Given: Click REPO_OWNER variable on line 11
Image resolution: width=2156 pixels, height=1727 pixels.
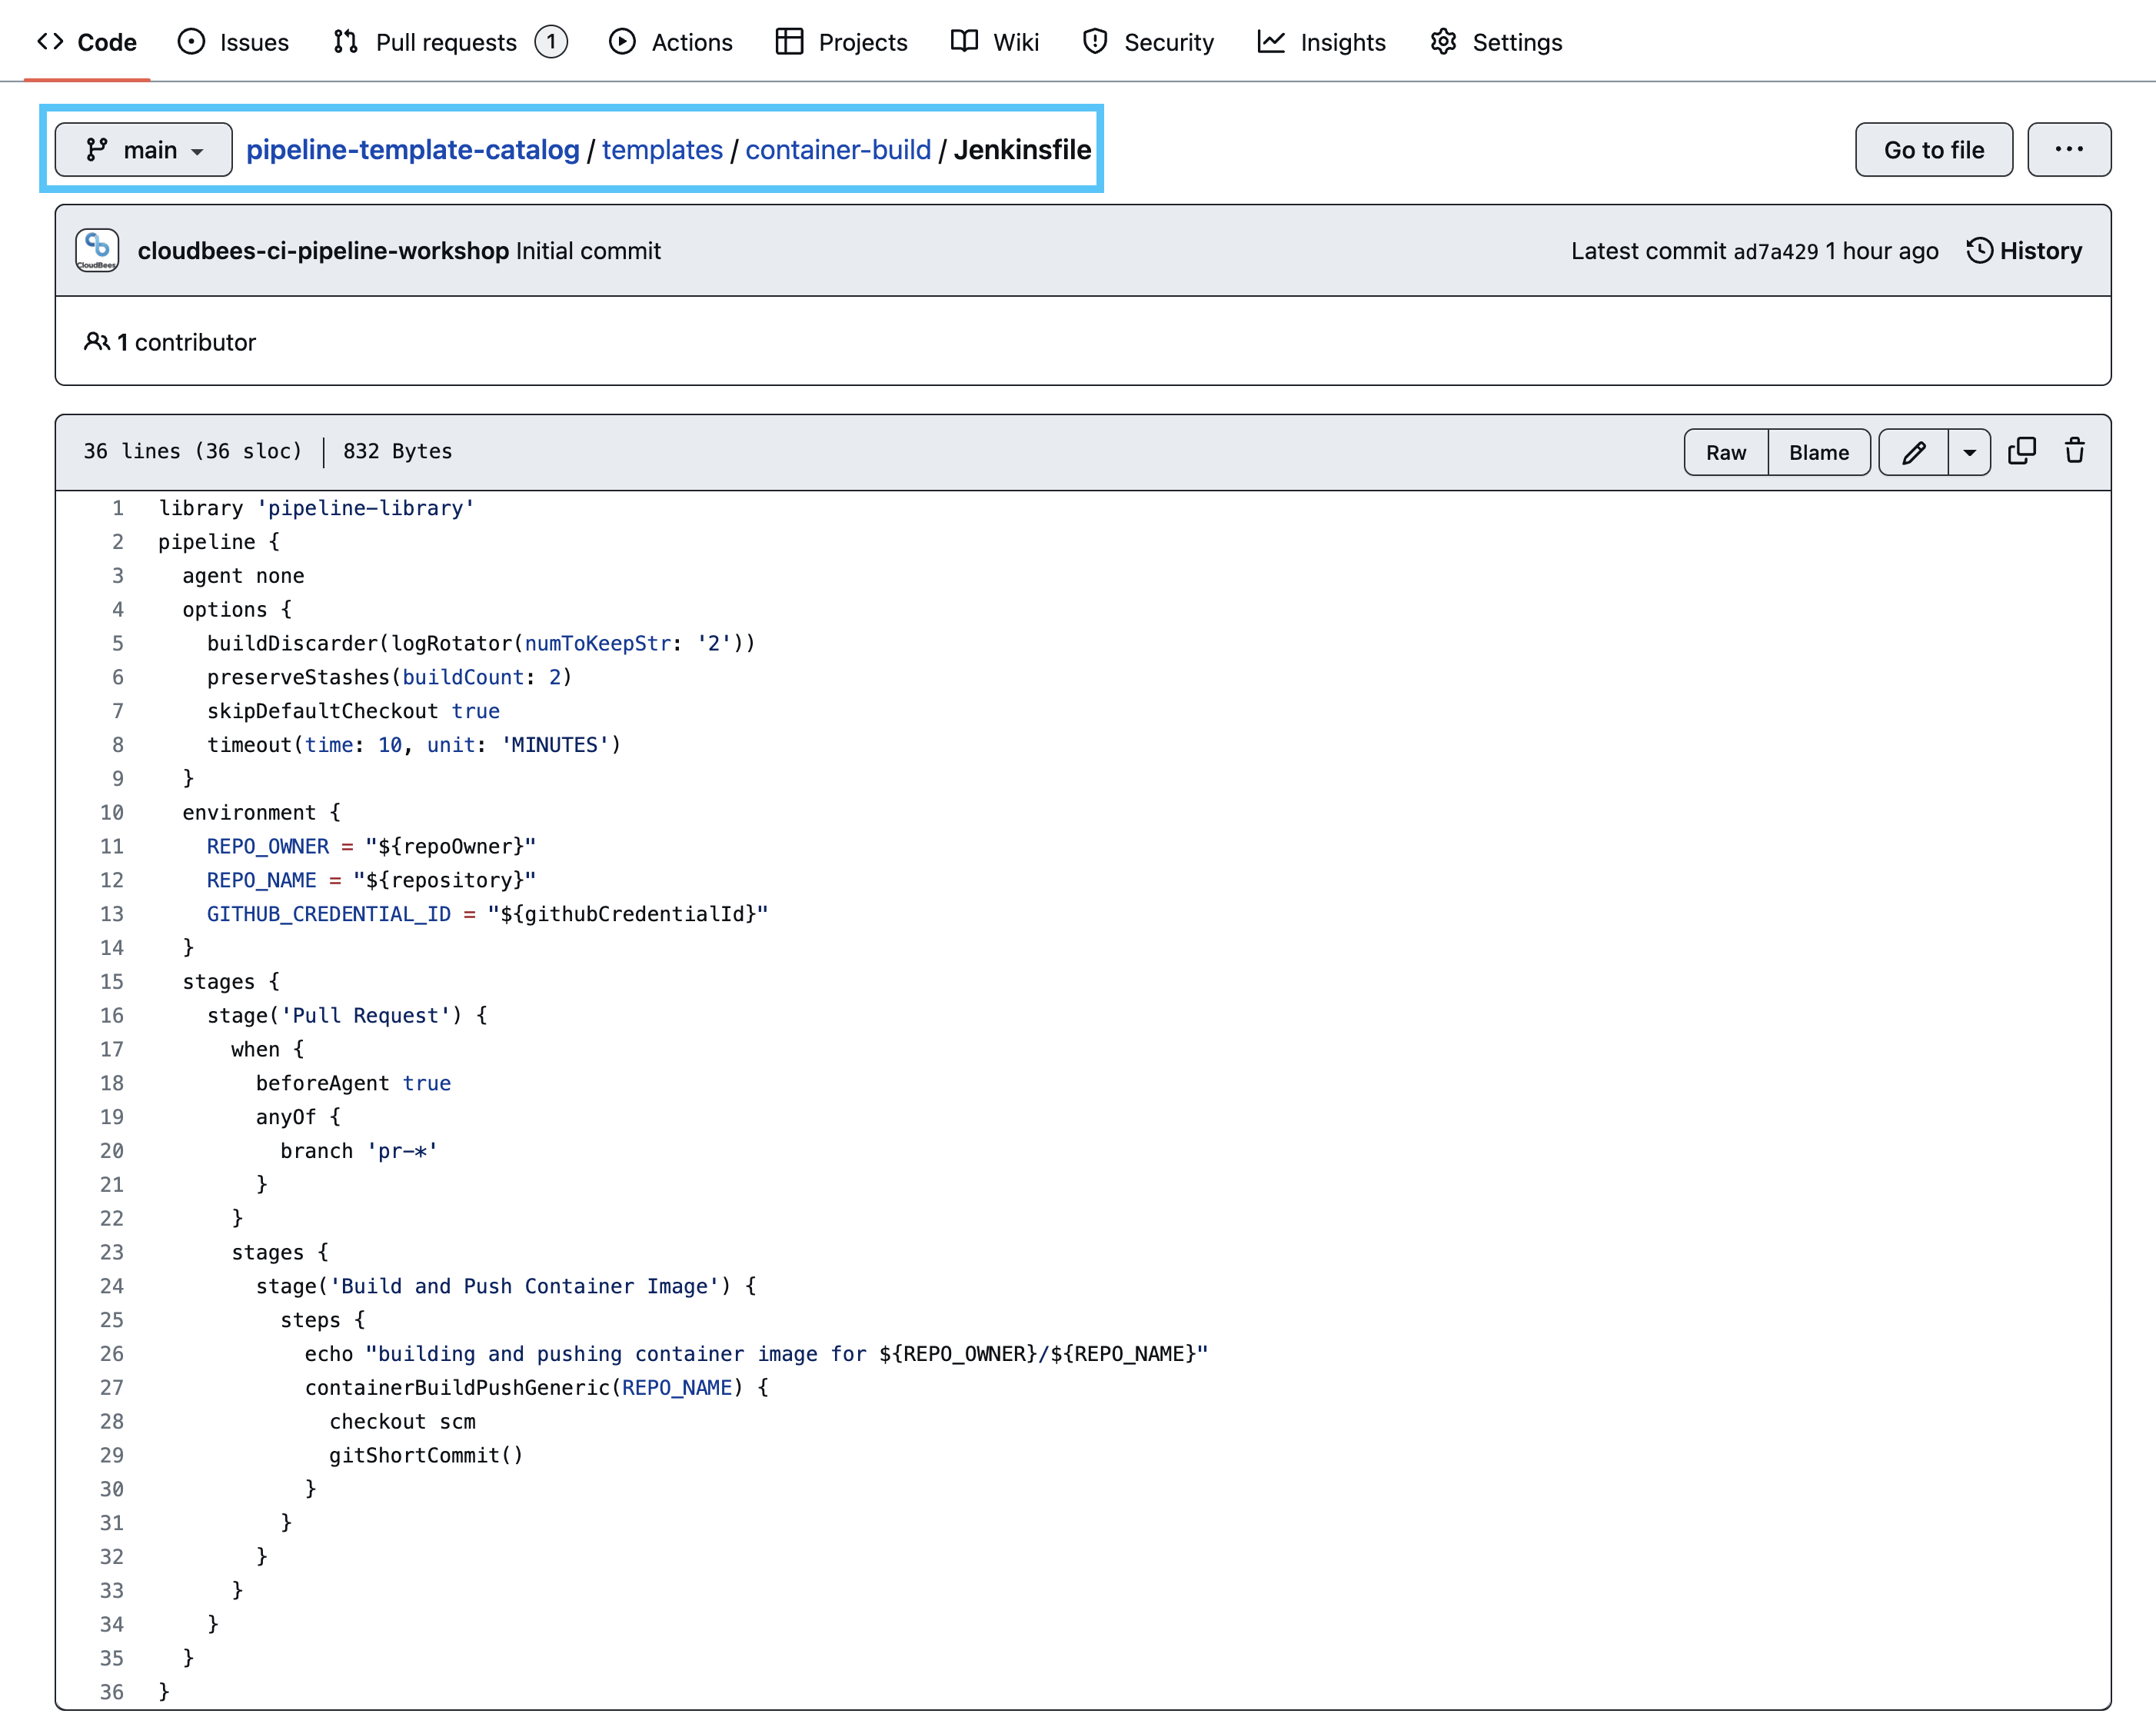Looking at the screenshot, I should coord(268,846).
